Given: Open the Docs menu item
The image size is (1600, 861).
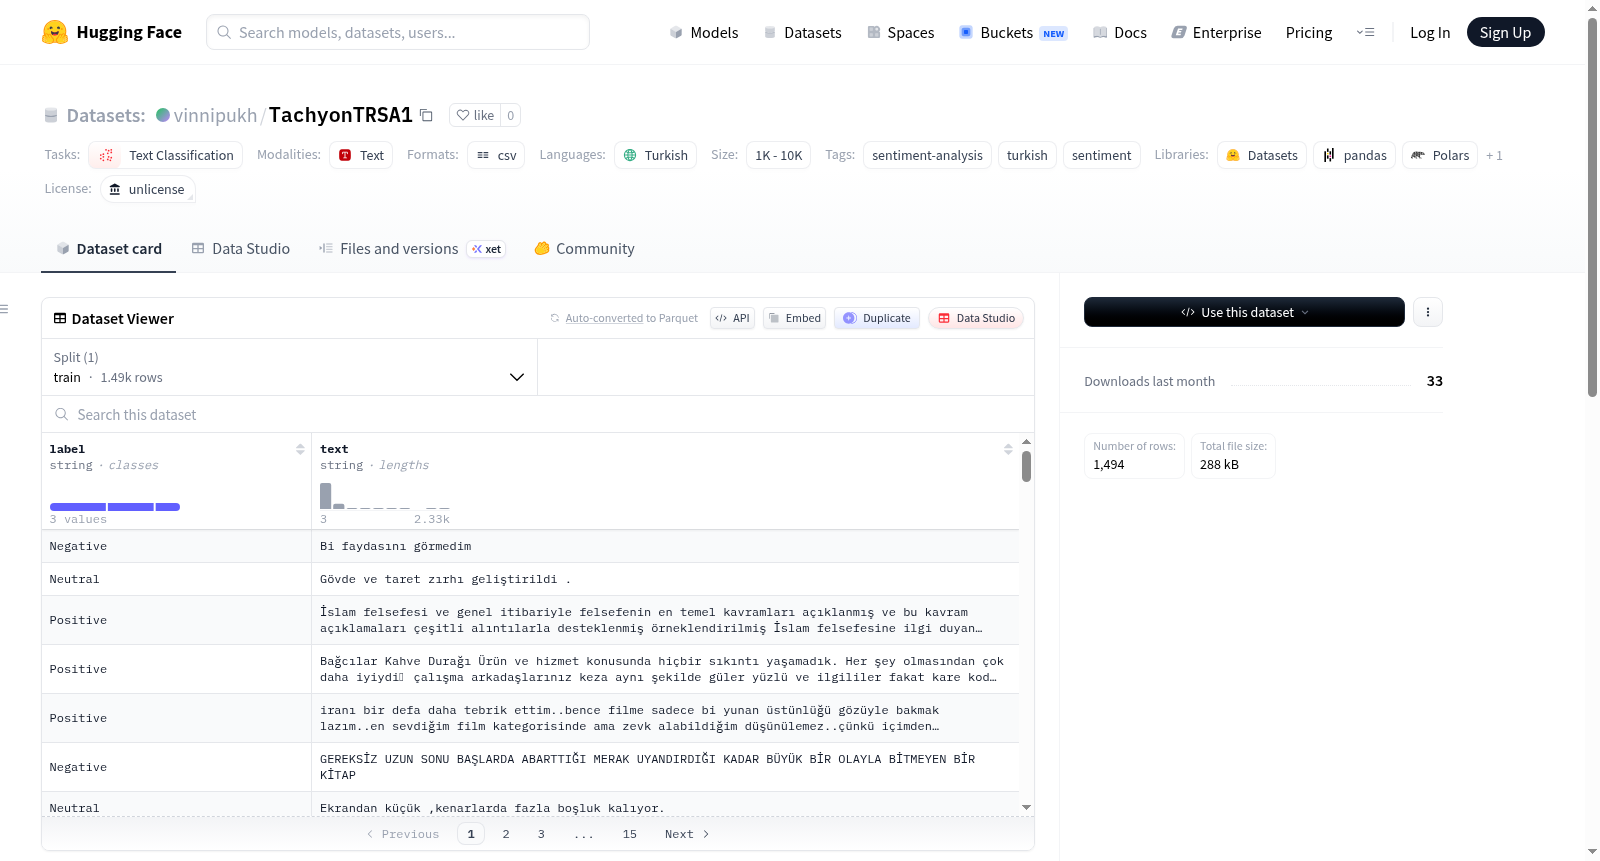Looking at the screenshot, I should pyautogui.click(x=1120, y=32).
